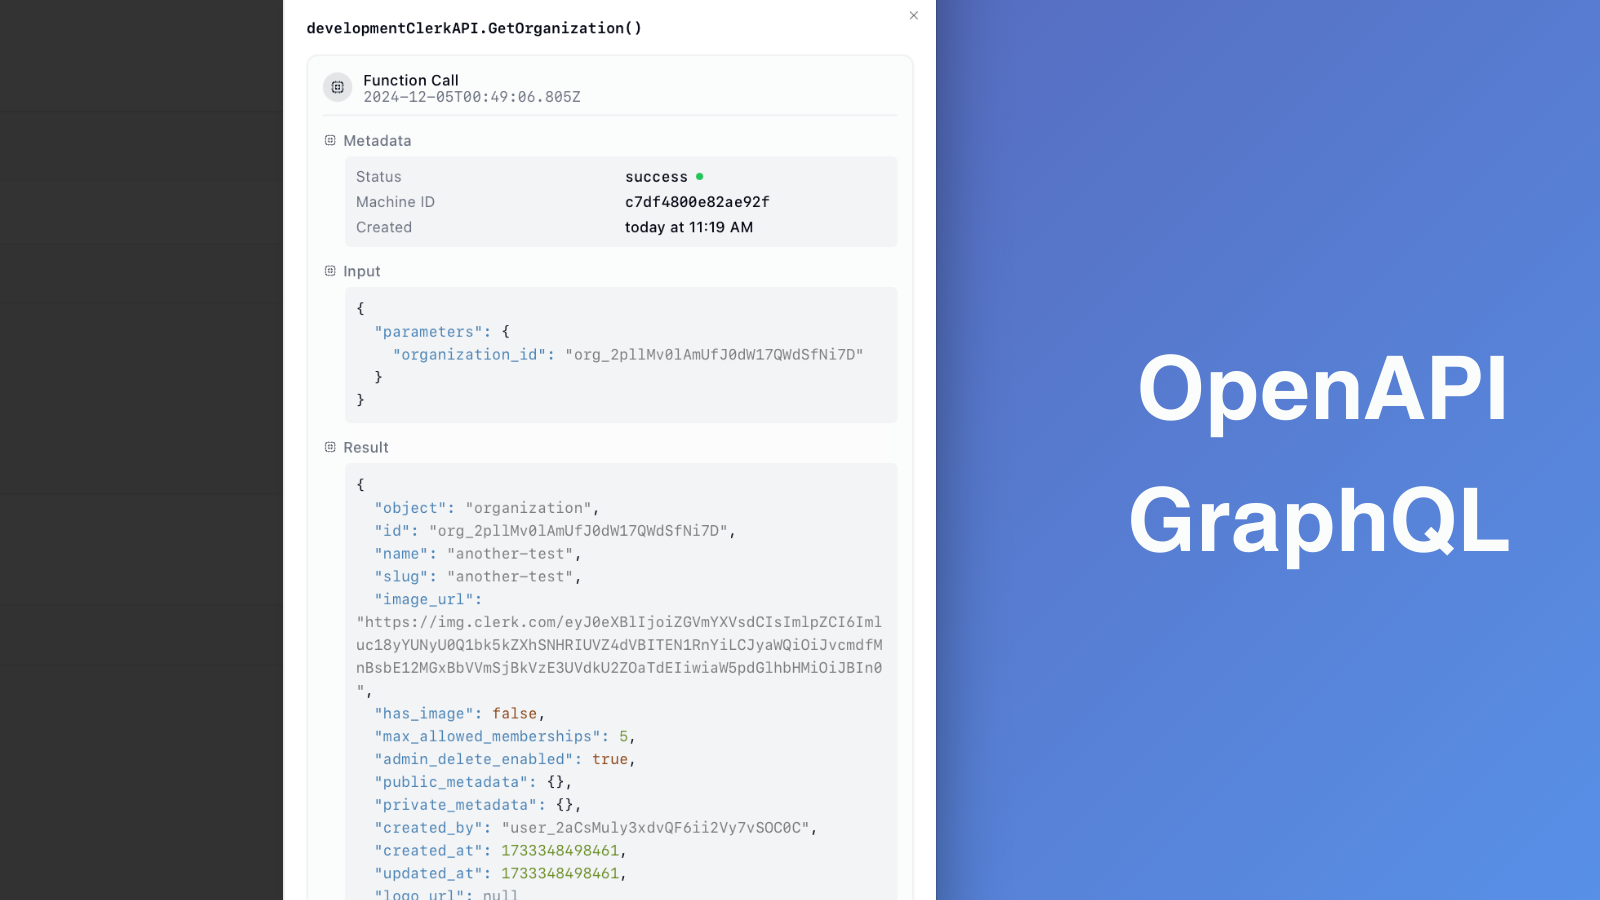Viewport: 1600px width, 900px height.
Task: Select the "organization" value in Result
Action: click(x=528, y=508)
